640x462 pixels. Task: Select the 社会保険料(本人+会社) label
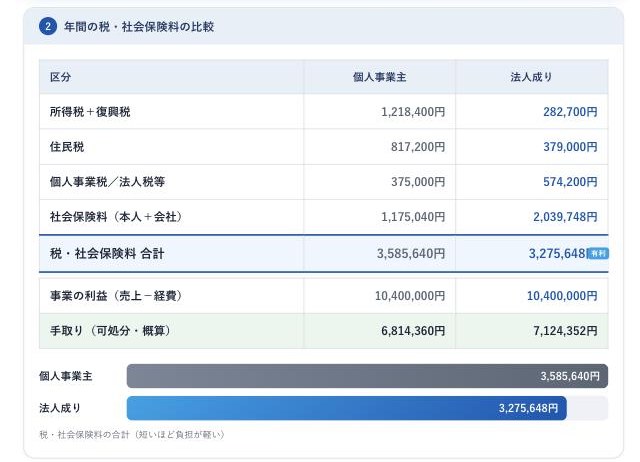pos(116,217)
